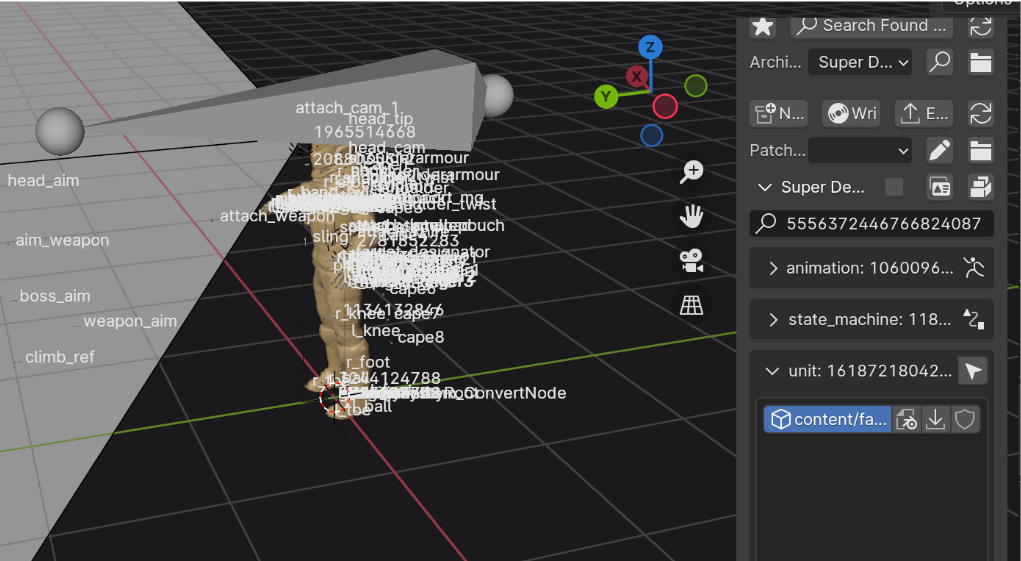Click the new patch button labeled N...

click(779, 113)
